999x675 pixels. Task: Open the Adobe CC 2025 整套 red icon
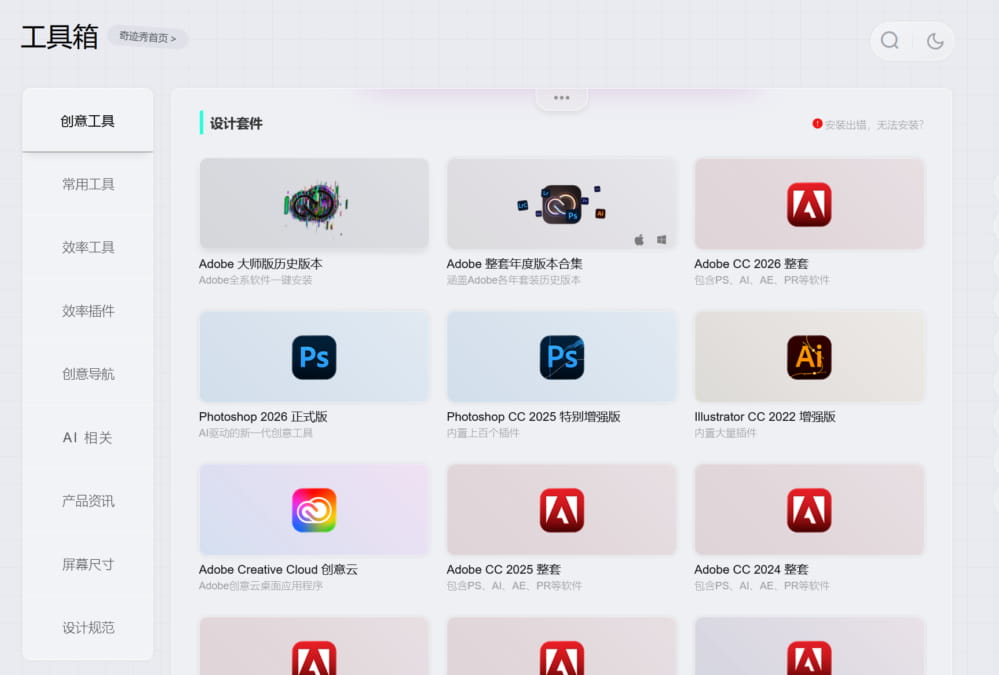(561, 510)
